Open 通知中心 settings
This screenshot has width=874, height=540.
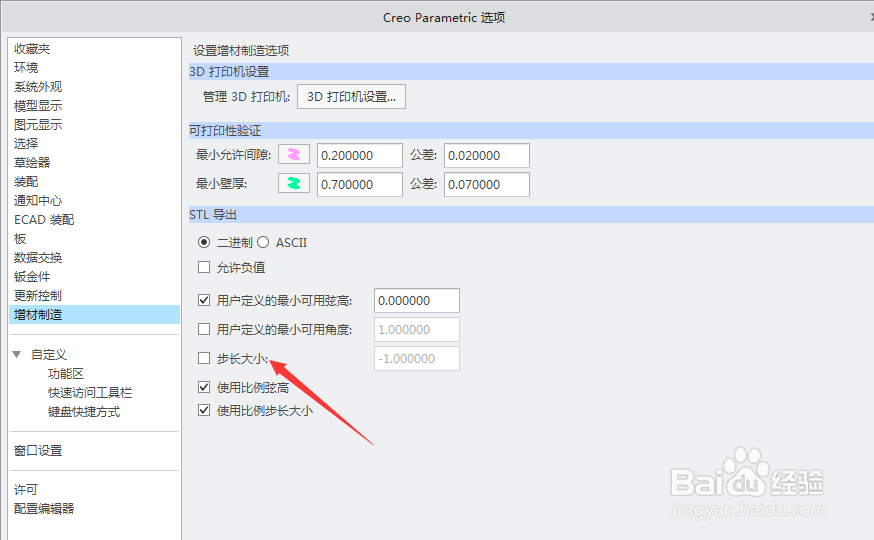coord(38,201)
